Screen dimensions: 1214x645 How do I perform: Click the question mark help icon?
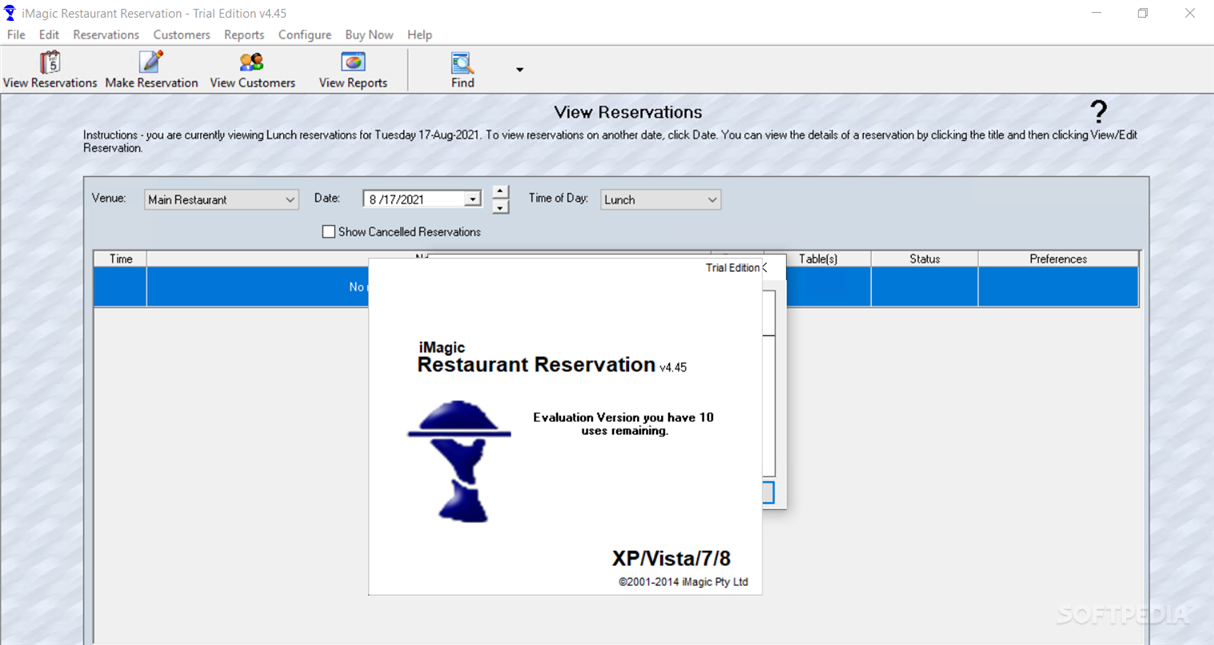[x=1099, y=111]
